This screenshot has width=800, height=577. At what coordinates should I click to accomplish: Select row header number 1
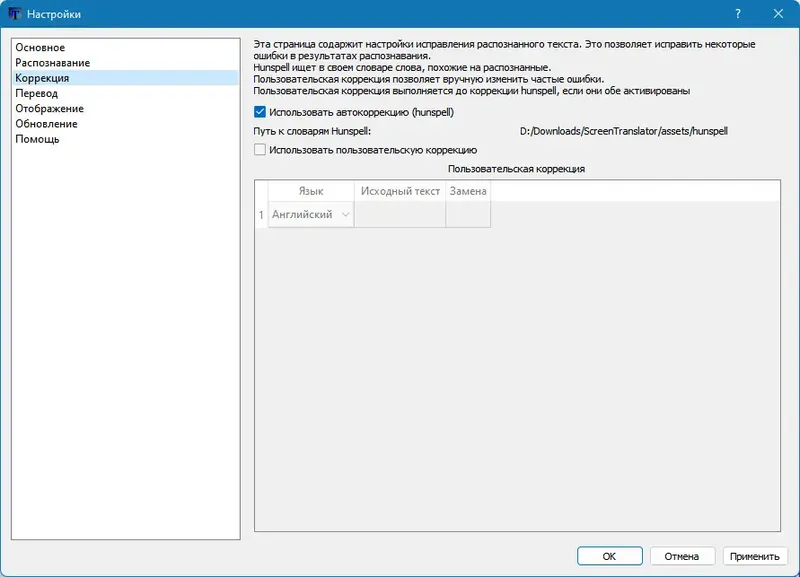click(x=261, y=214)
